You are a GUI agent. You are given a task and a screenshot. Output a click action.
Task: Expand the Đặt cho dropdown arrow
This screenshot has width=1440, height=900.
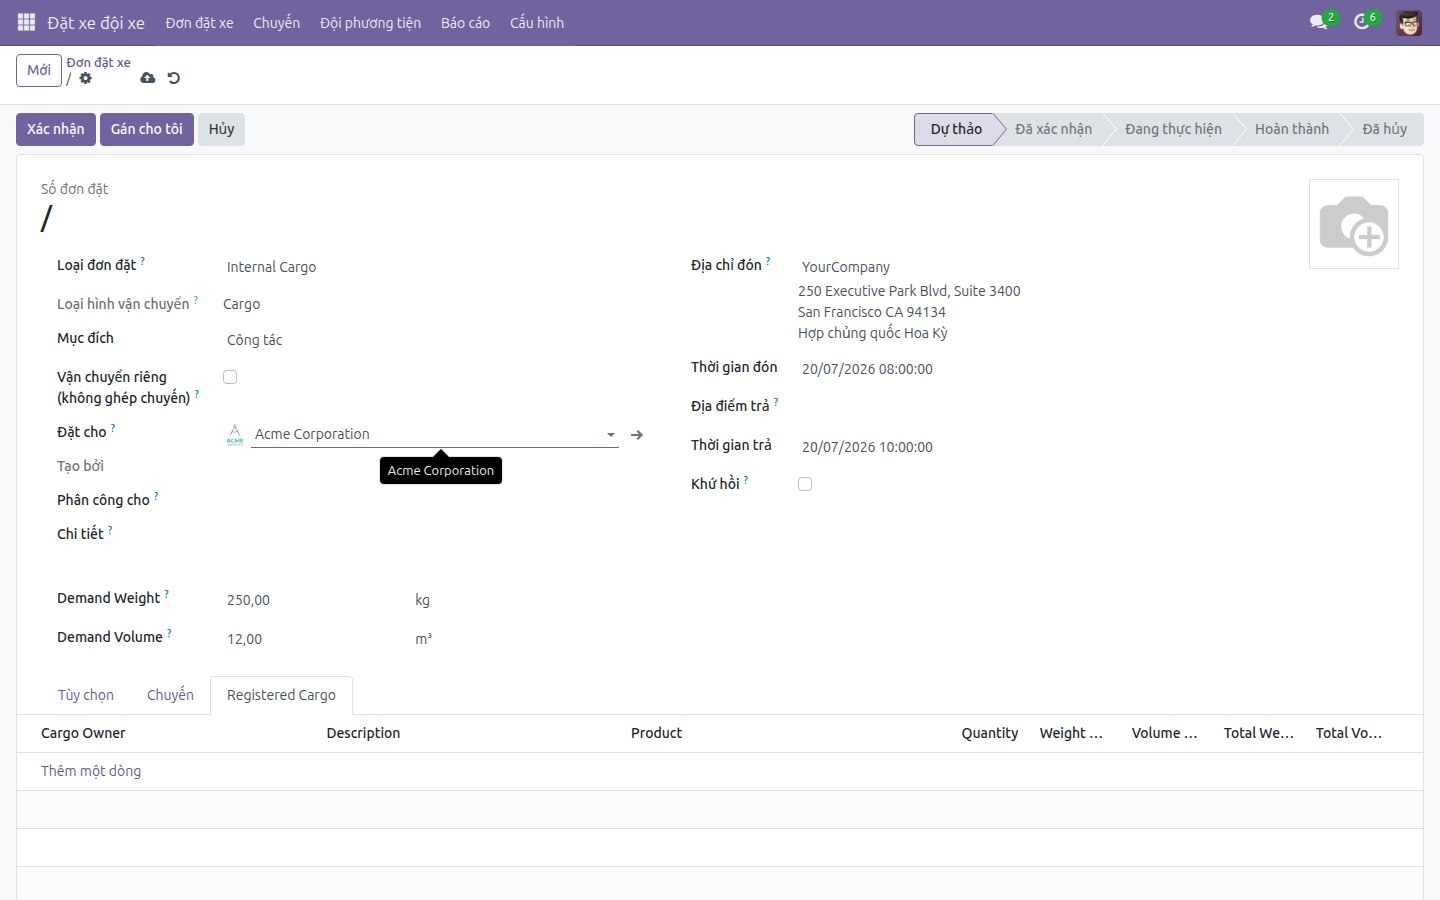(x=611, y=435)
